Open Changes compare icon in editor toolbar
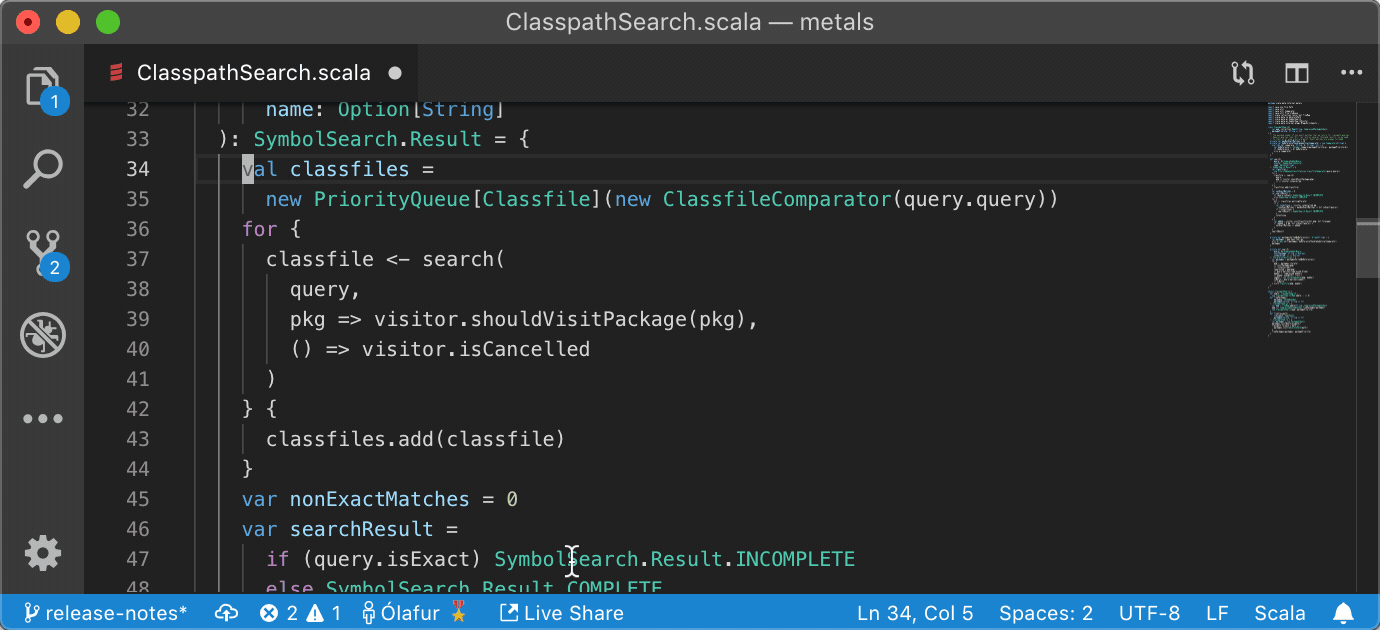The width and height of the screenshot is (1380, 630). [1243, 73]
